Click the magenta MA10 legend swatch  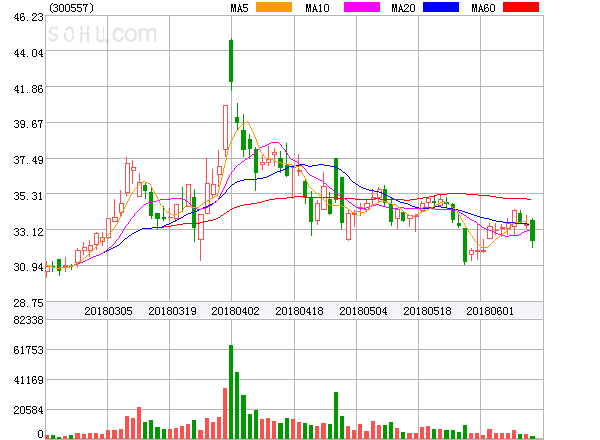[x=362, y=7]
